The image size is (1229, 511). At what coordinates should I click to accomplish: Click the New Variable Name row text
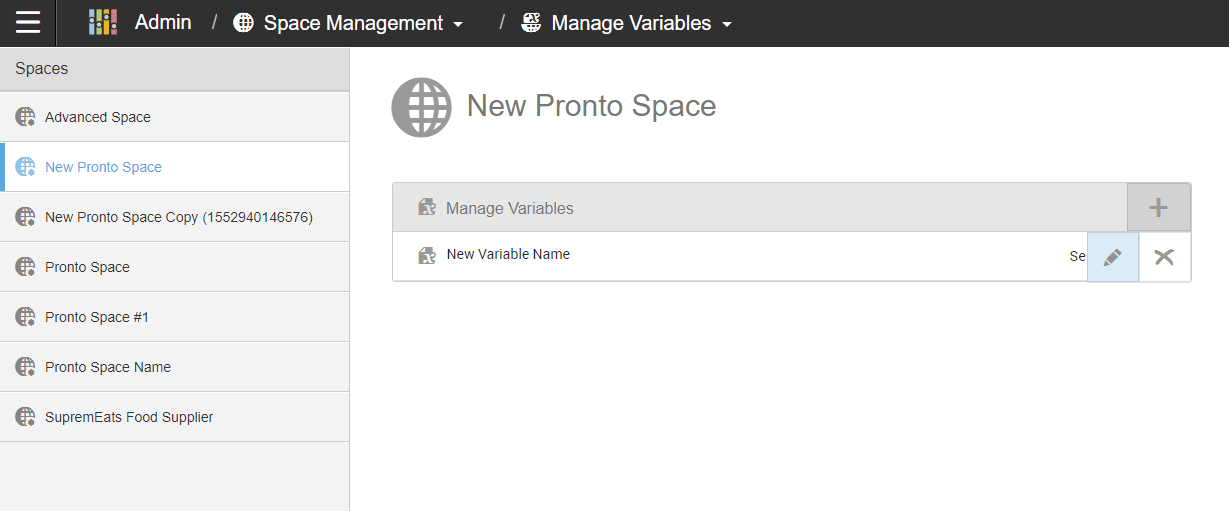pos(508,255)
